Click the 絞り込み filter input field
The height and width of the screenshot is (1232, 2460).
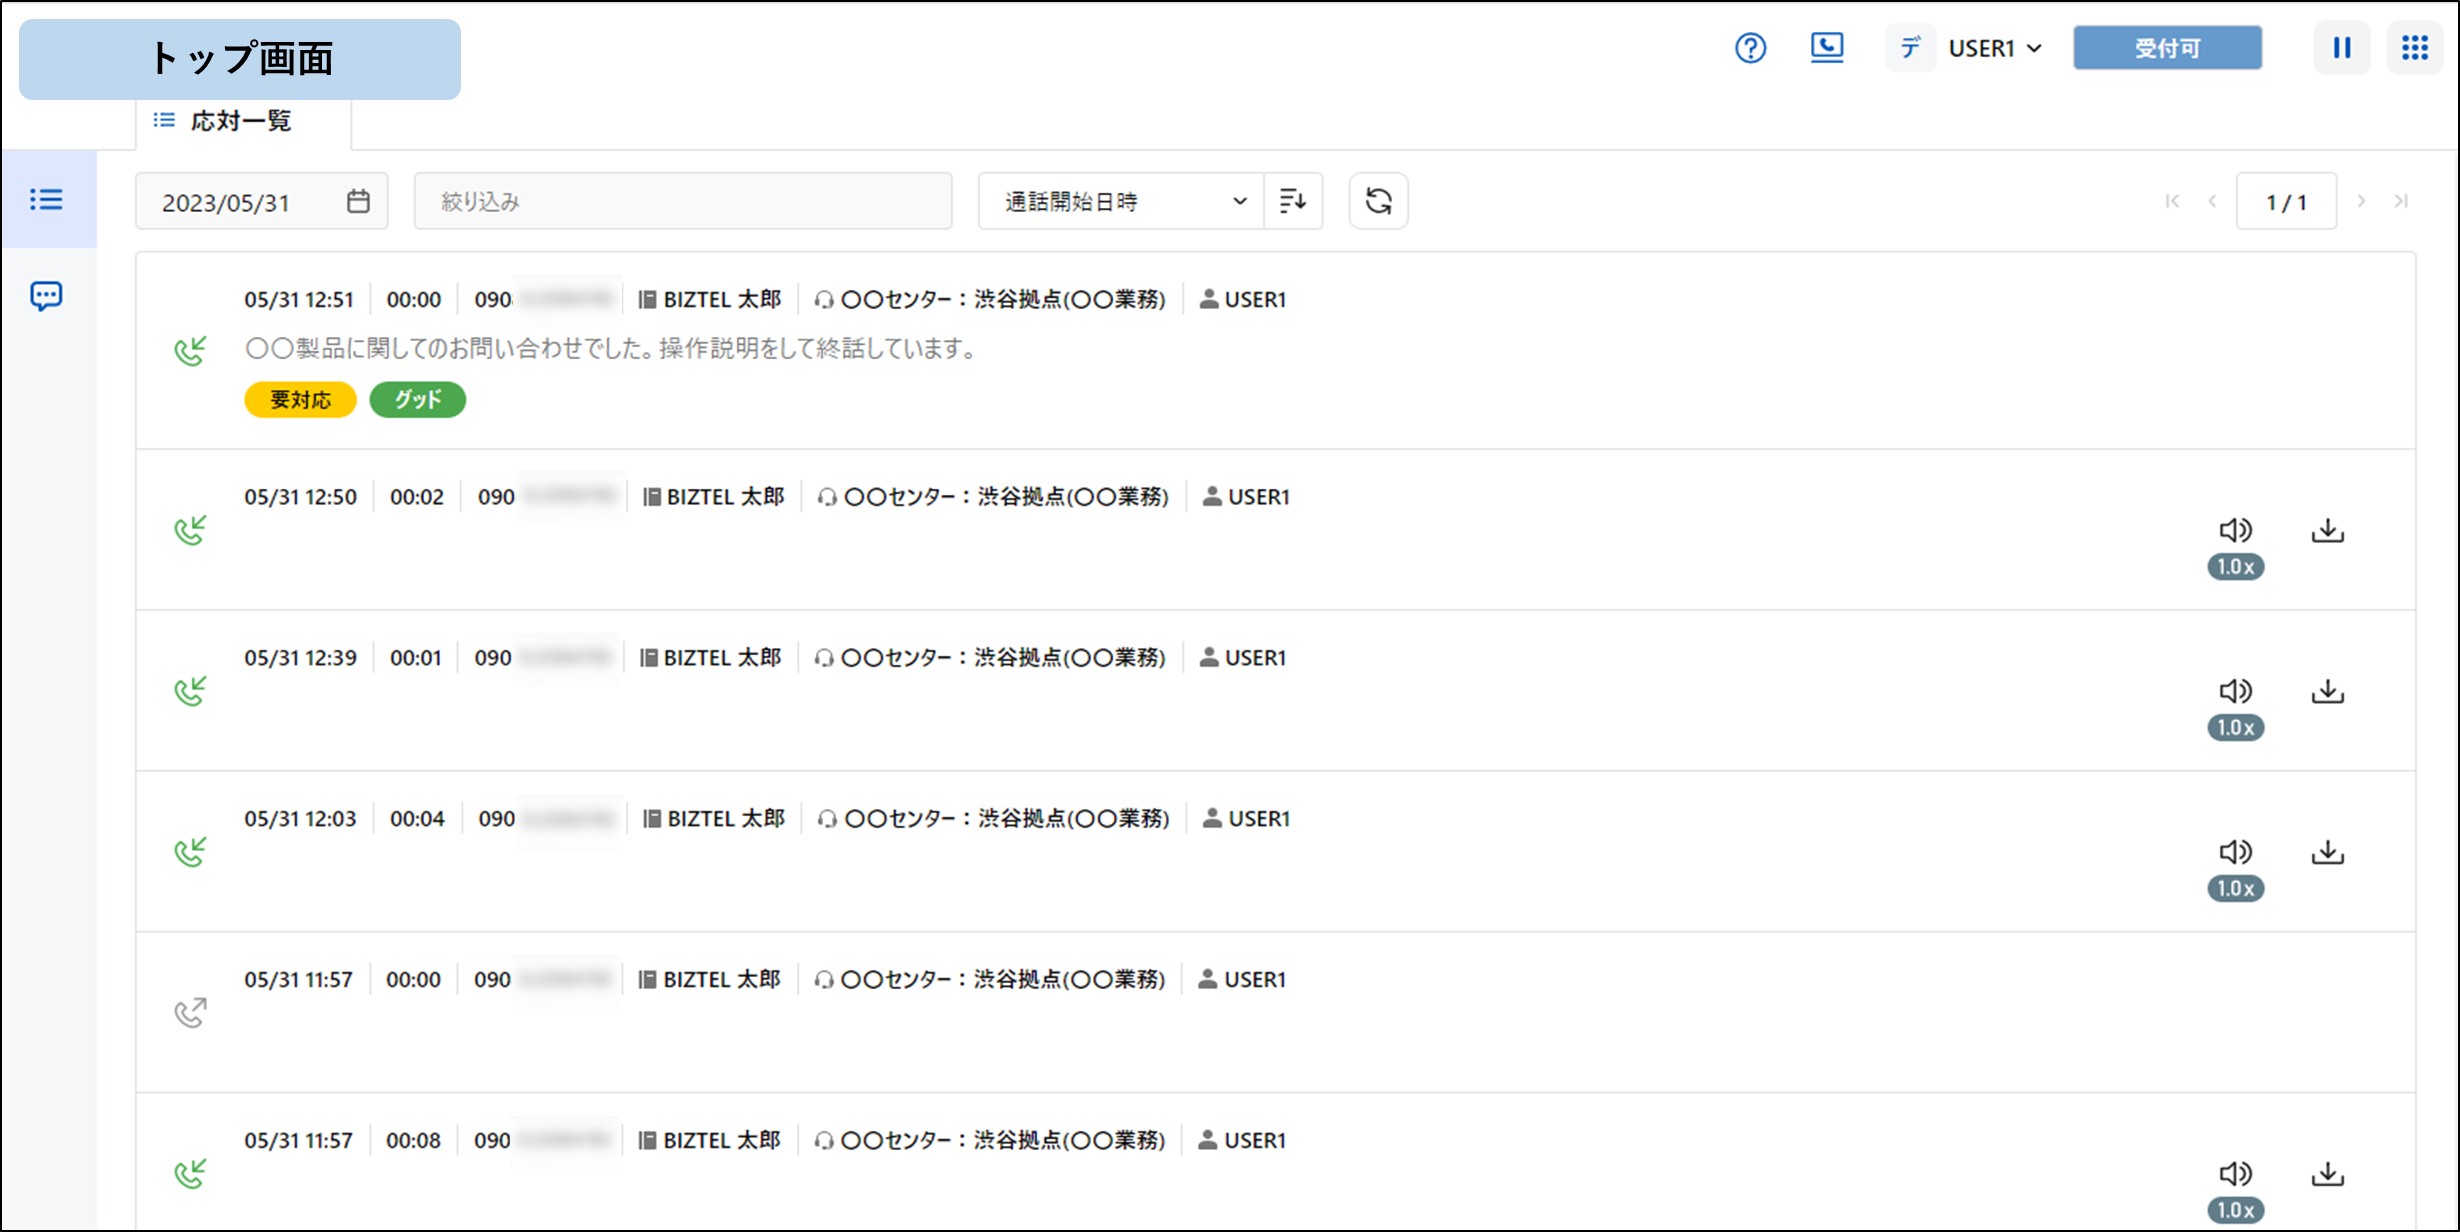(x=683, y=201)
